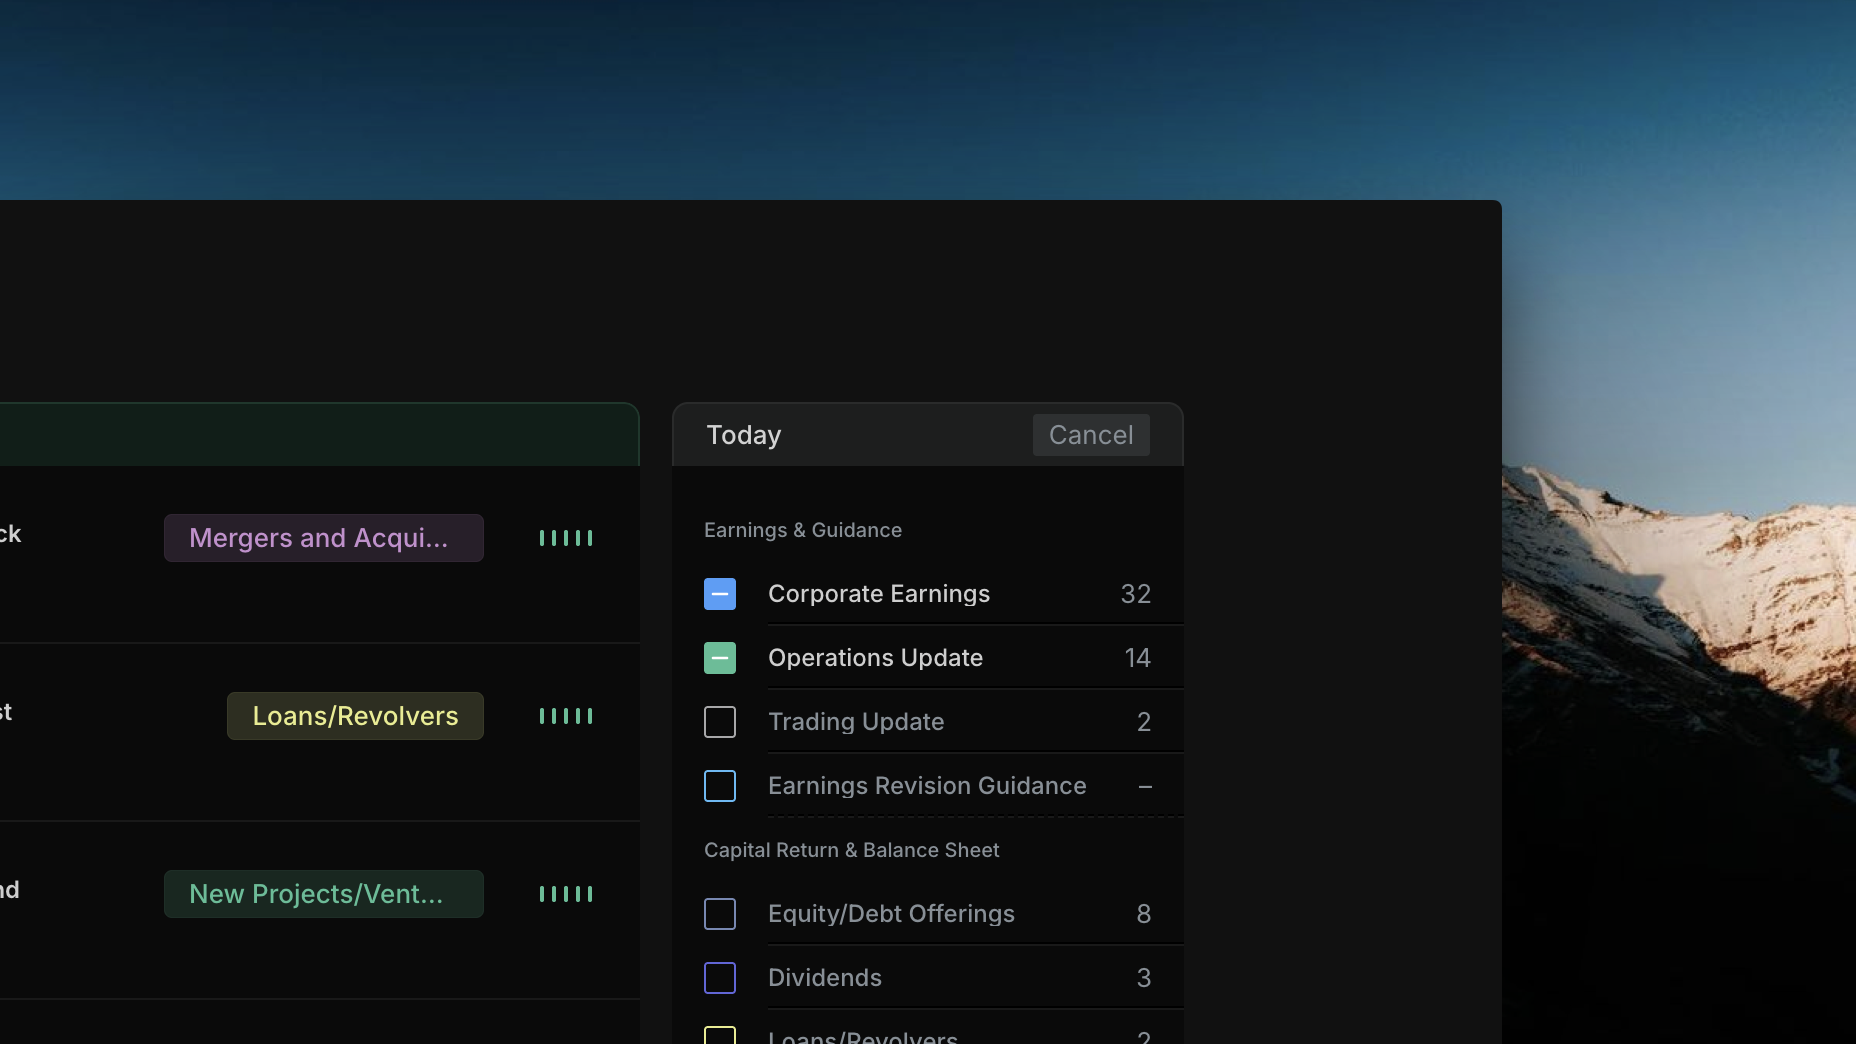1856x1044 pixels.
Task: Enable the Trading Update checkbox
Action: click(x=720, y=722)
